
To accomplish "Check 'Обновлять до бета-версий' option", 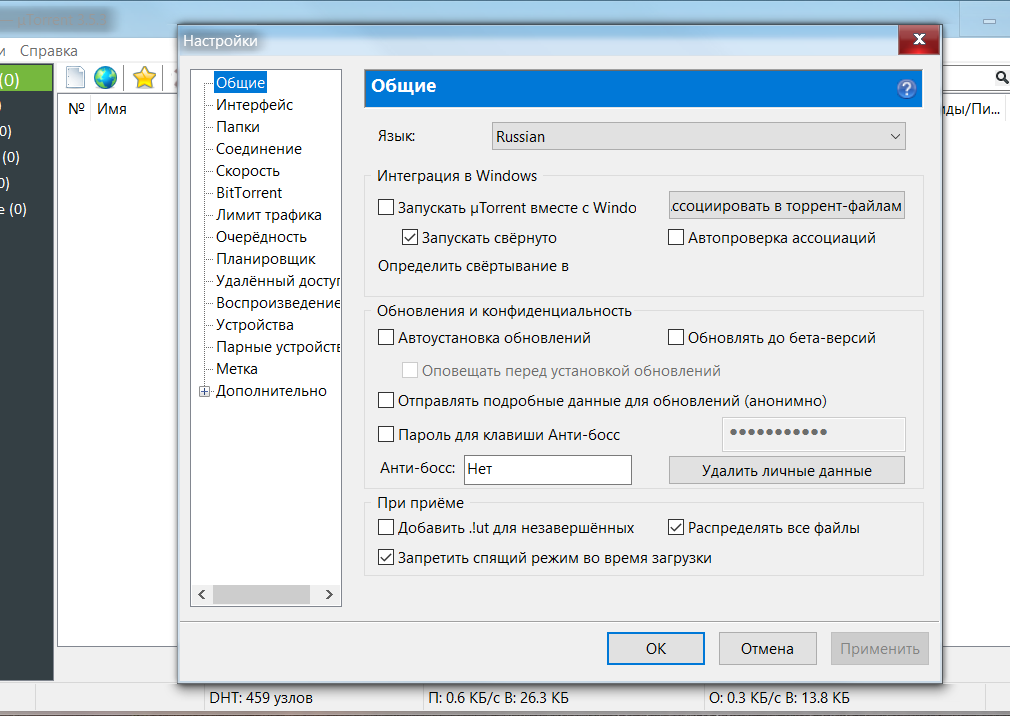I will (676, 337).
